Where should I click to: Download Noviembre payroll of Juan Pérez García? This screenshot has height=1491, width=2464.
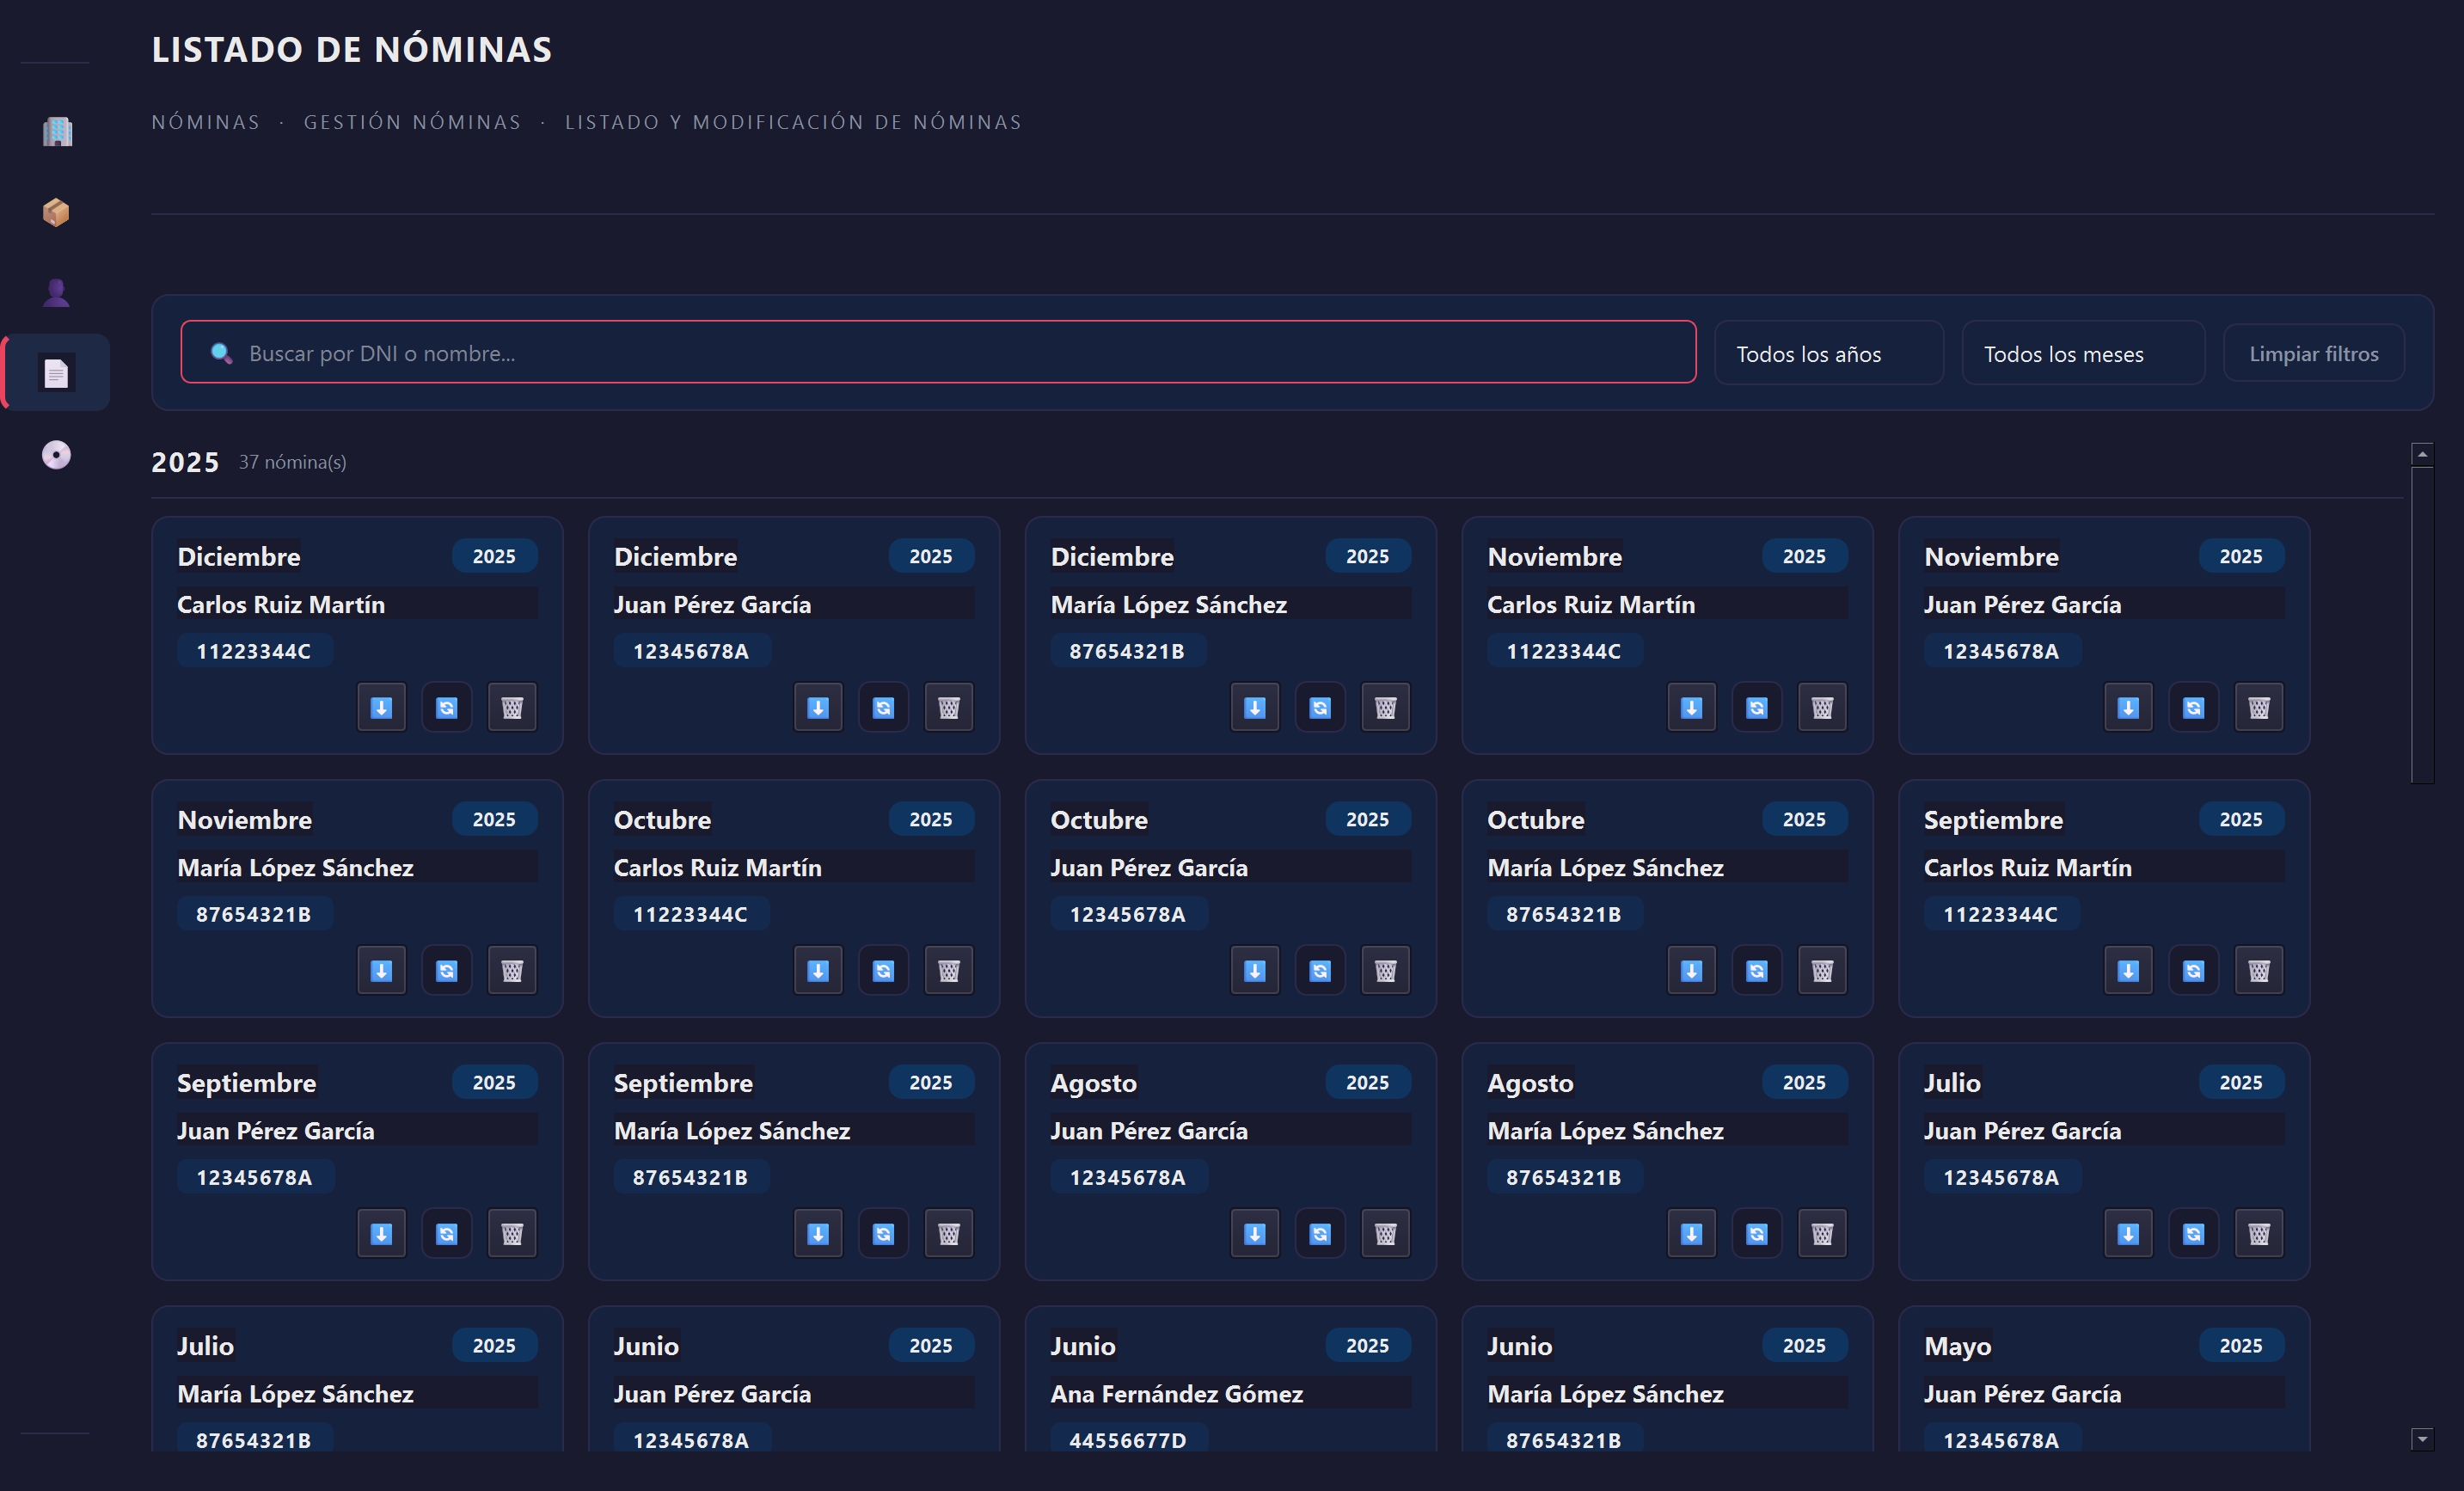(x=2128, y=708)
